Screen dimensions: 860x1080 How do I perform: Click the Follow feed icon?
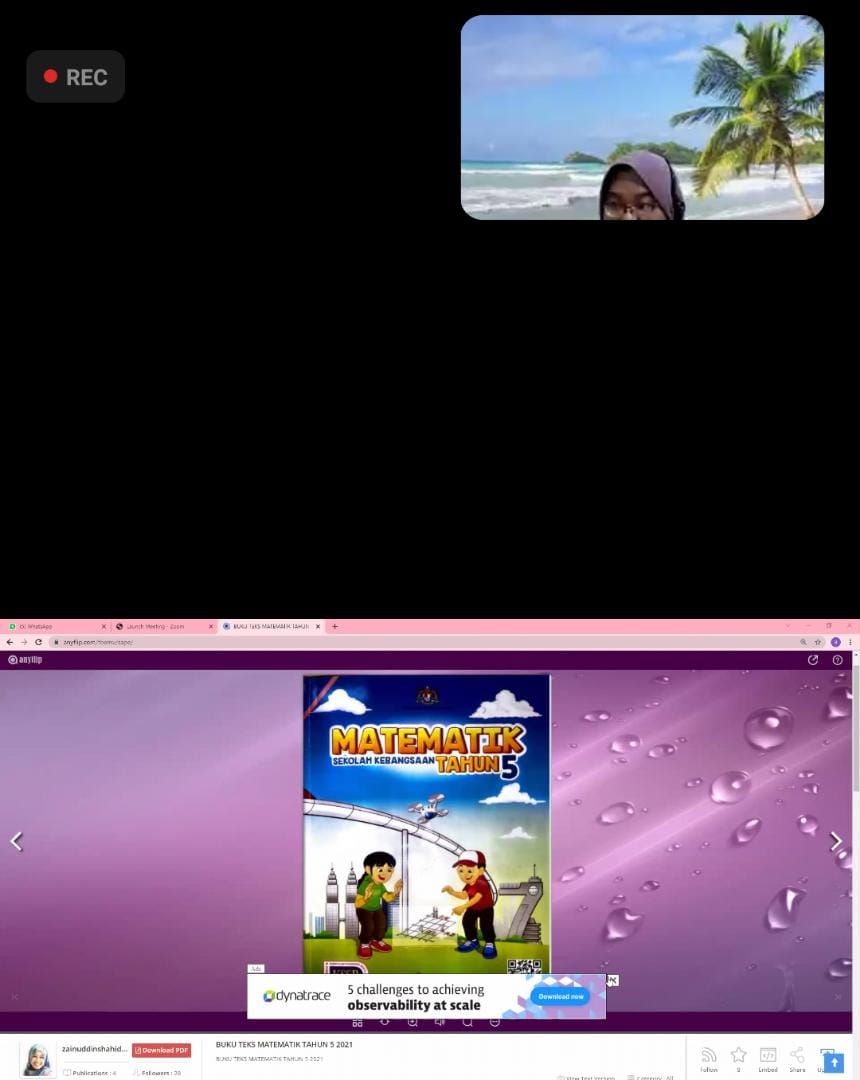coord(709,1059)
